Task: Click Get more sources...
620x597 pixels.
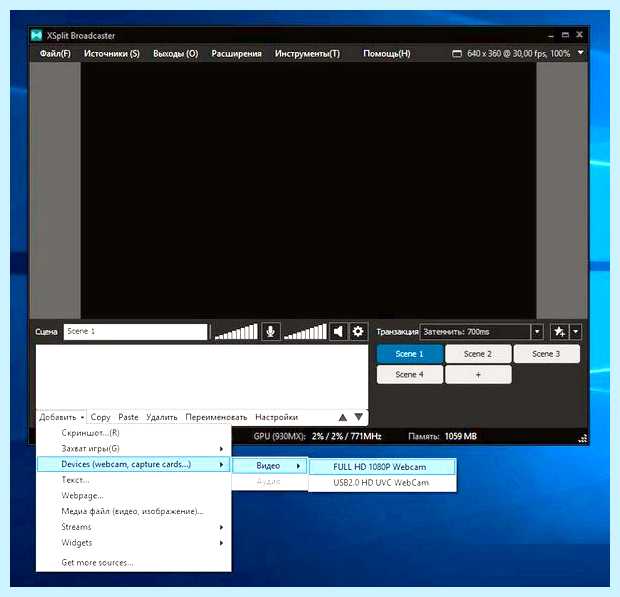Action: (134, 562)
